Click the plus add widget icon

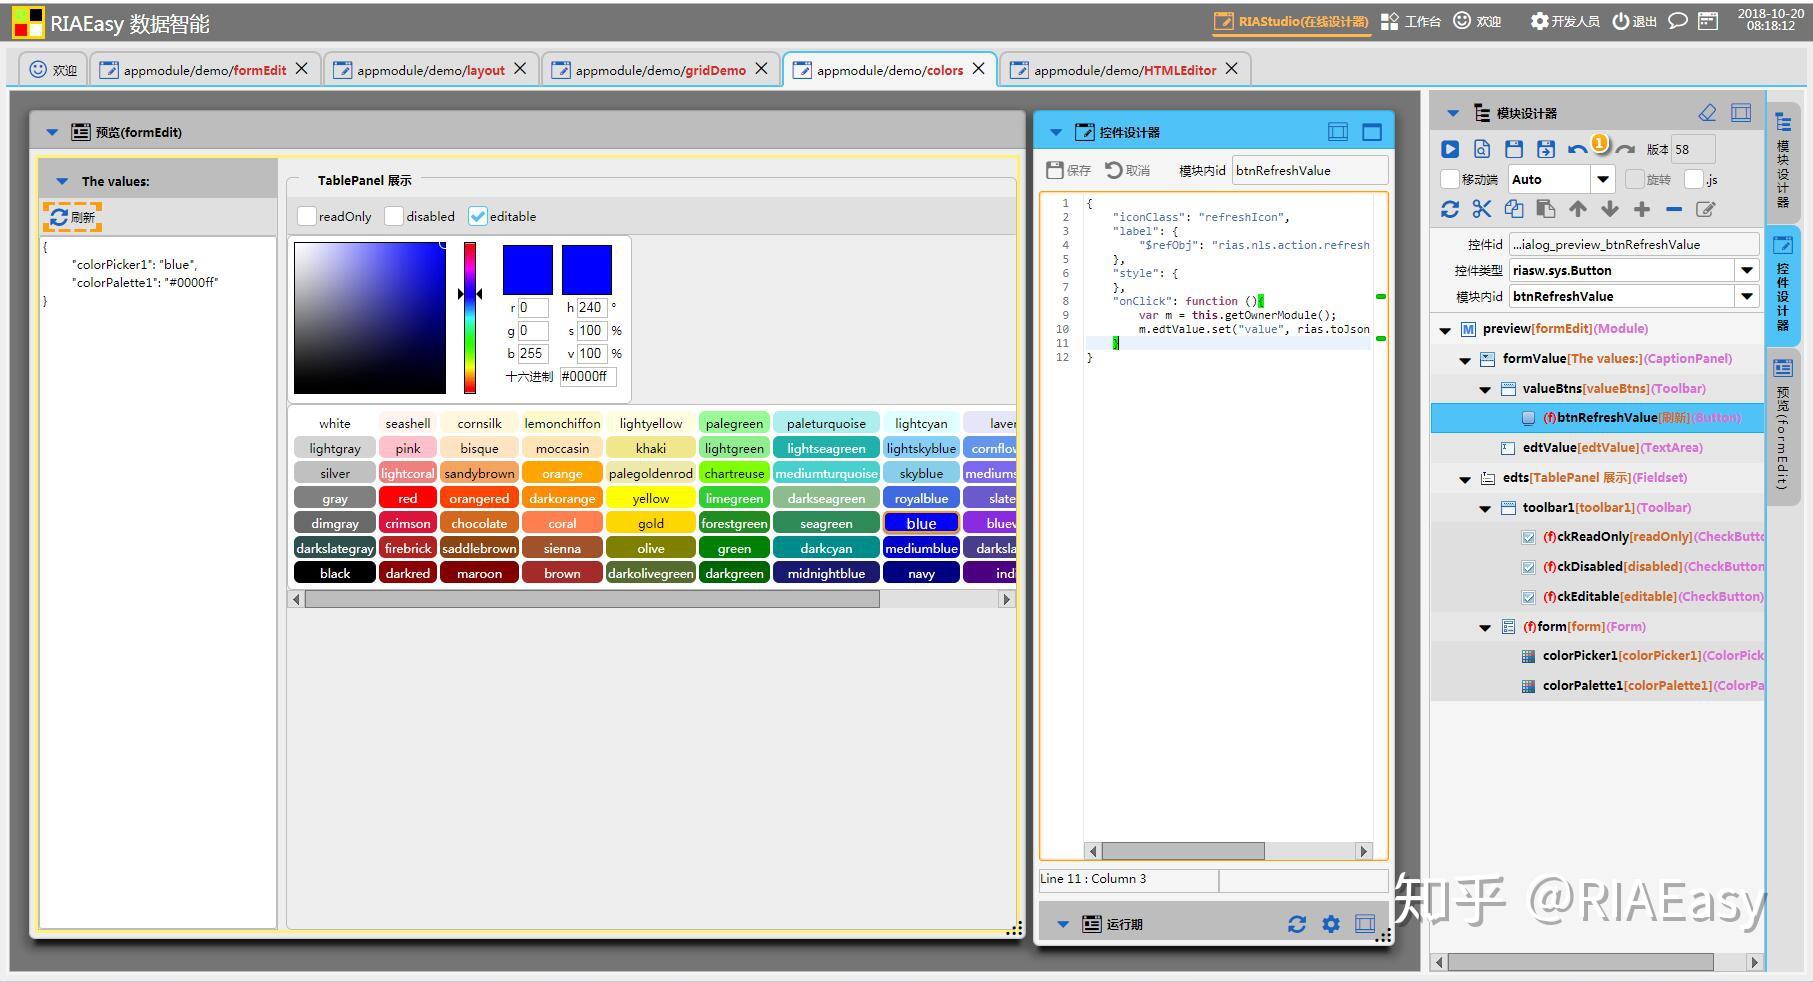coord(1641,209)
